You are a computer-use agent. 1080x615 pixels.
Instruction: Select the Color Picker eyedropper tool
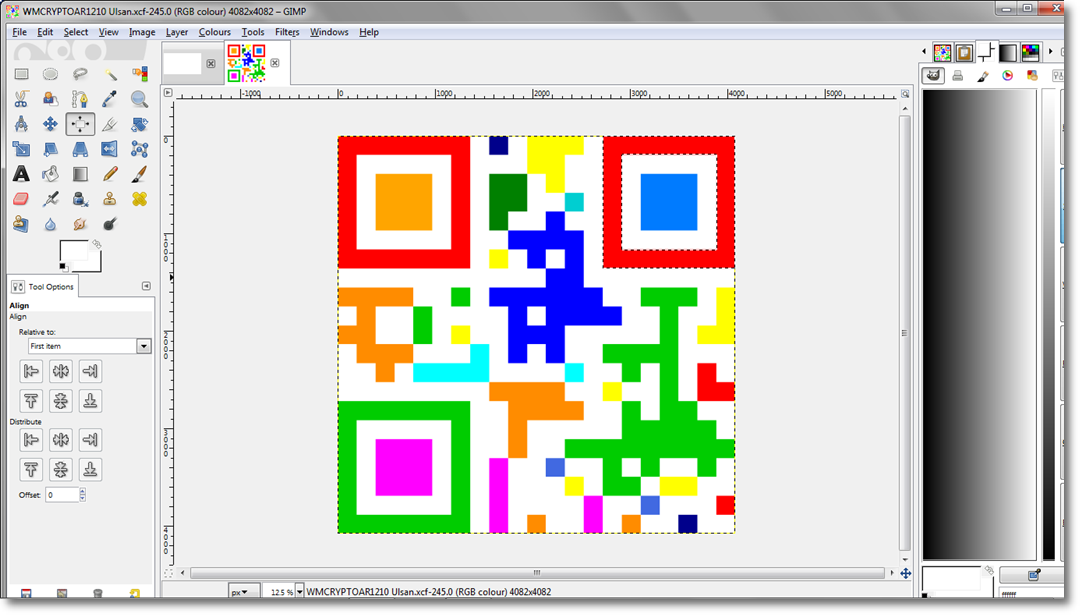(x=110, y=99)
